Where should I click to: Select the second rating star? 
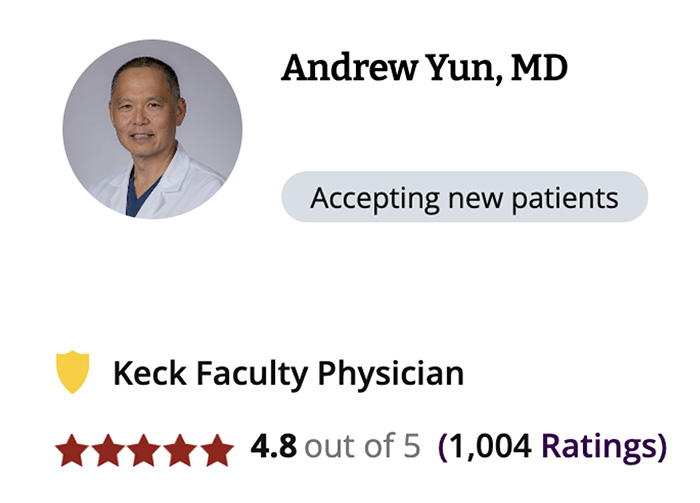[108, 450]
